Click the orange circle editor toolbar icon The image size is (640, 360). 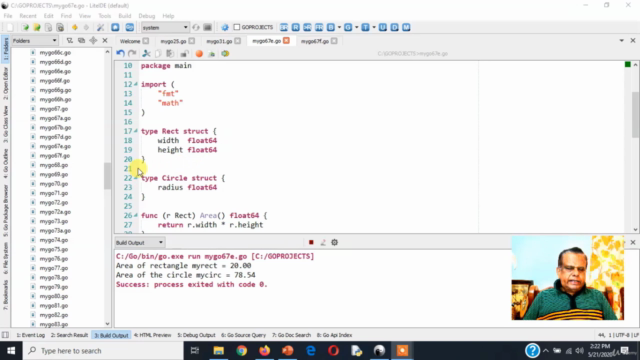pyautogui.click(x=199, y=53)
